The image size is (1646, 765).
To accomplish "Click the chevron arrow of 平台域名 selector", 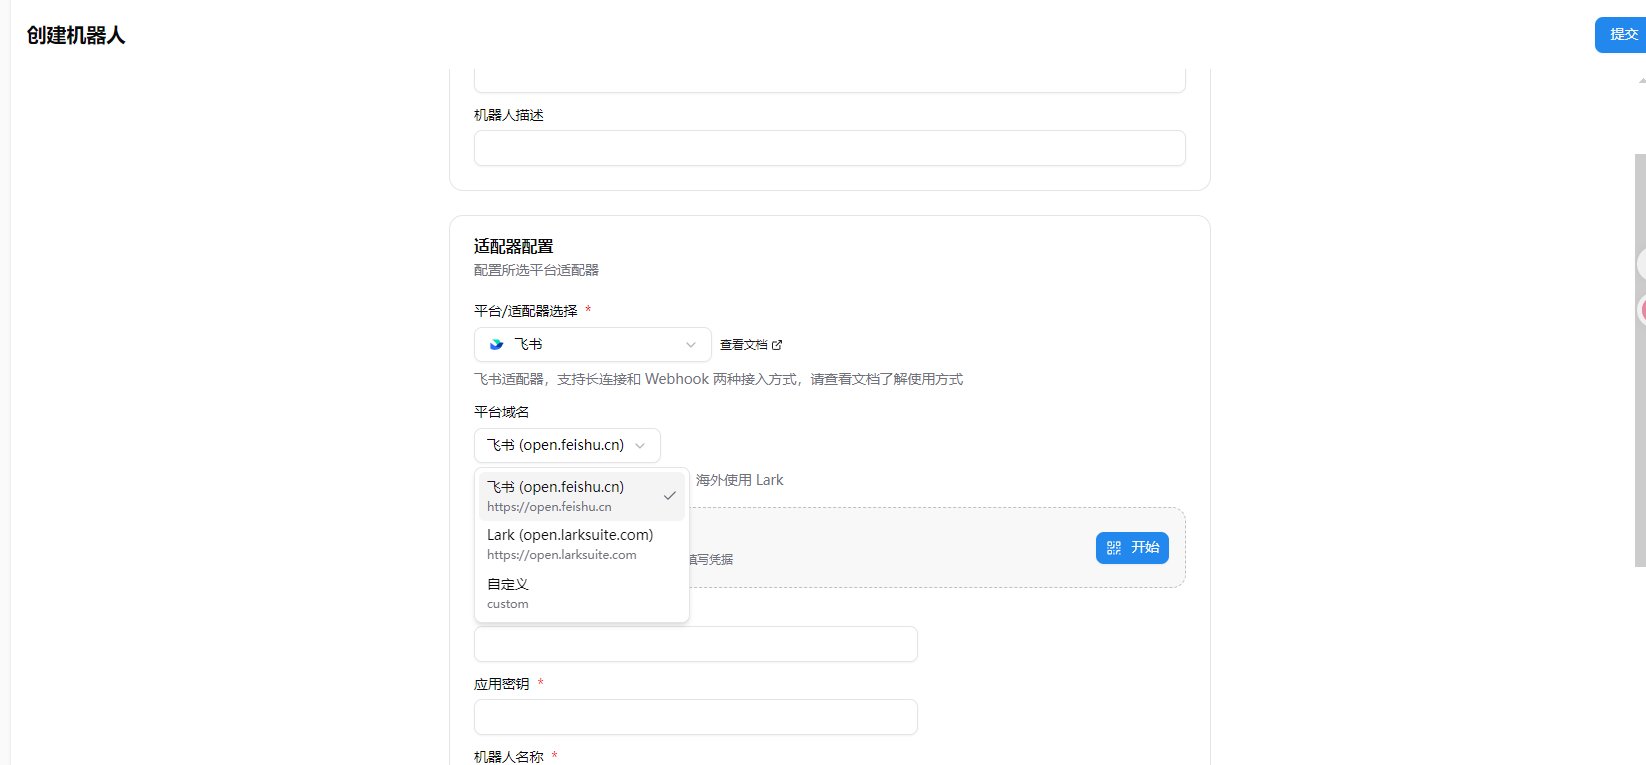I will point(640,446).
